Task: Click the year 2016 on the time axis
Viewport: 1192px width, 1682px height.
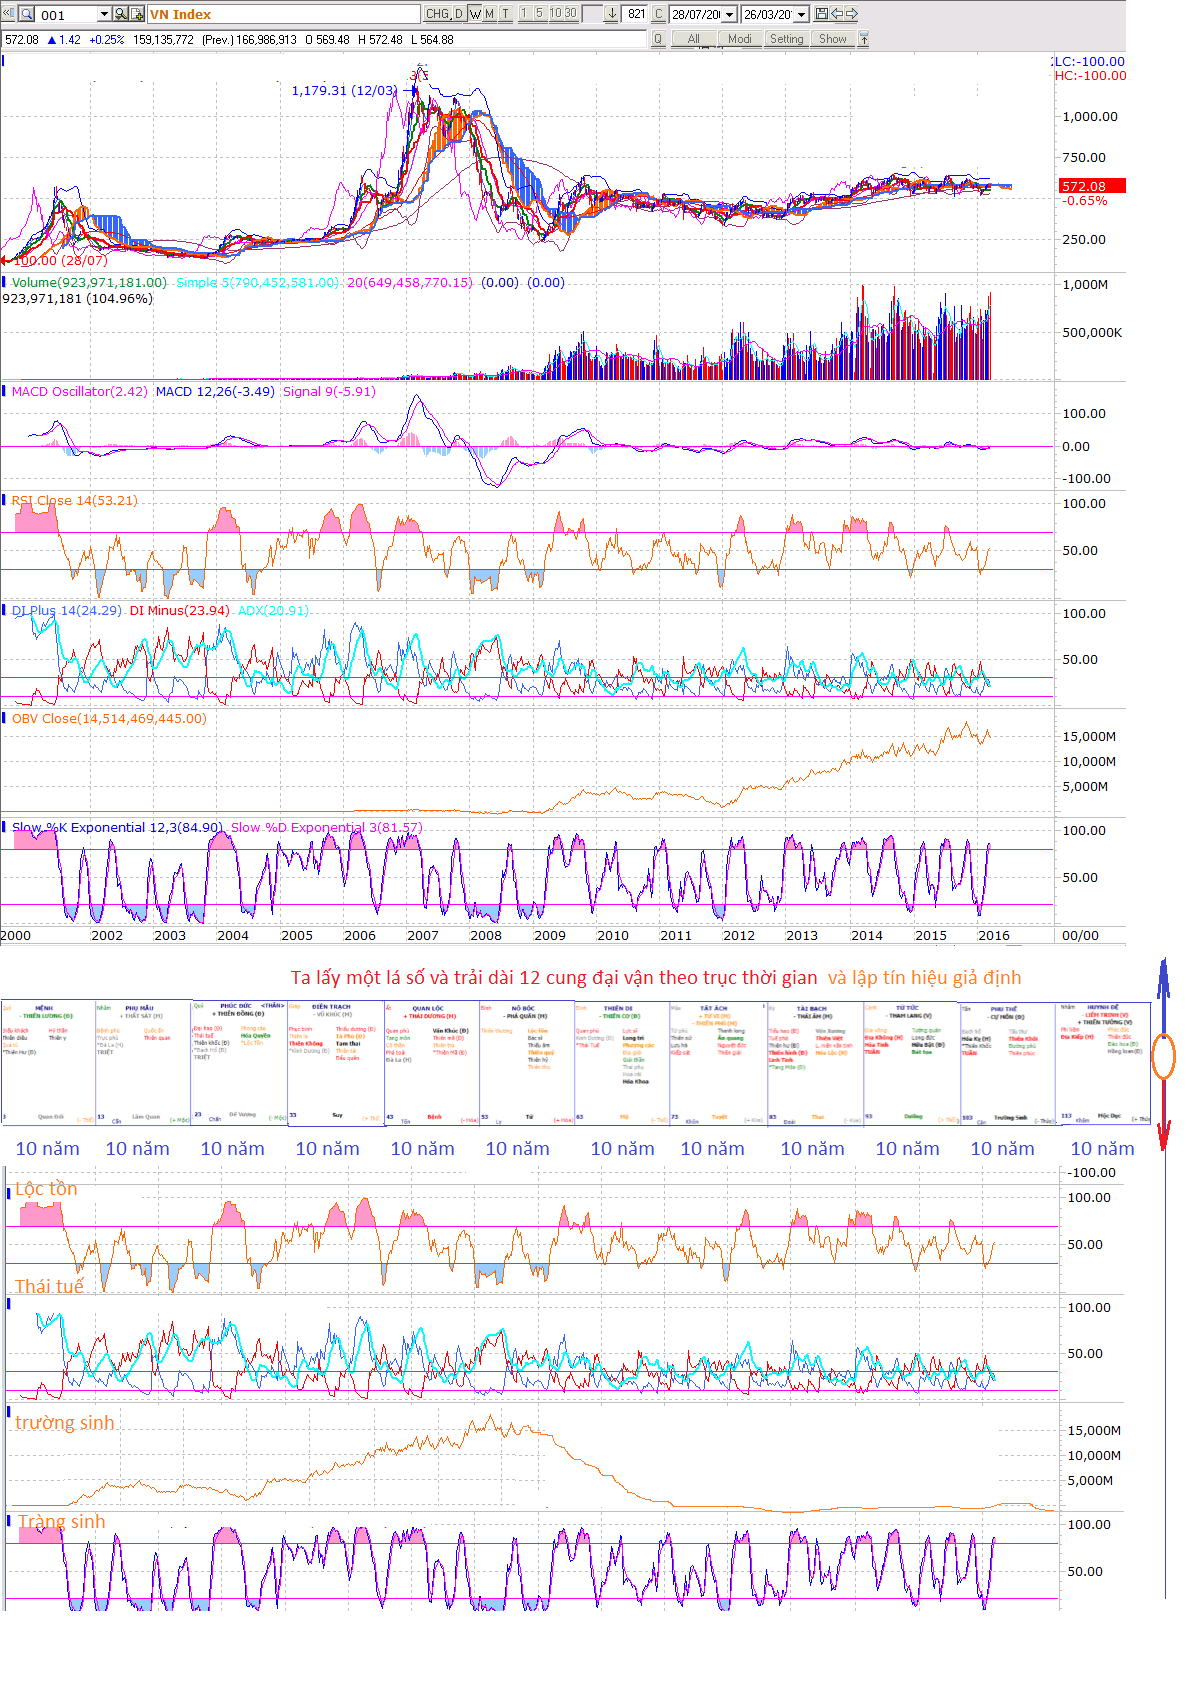Action: pyautogui.click(x=994, y=936)
